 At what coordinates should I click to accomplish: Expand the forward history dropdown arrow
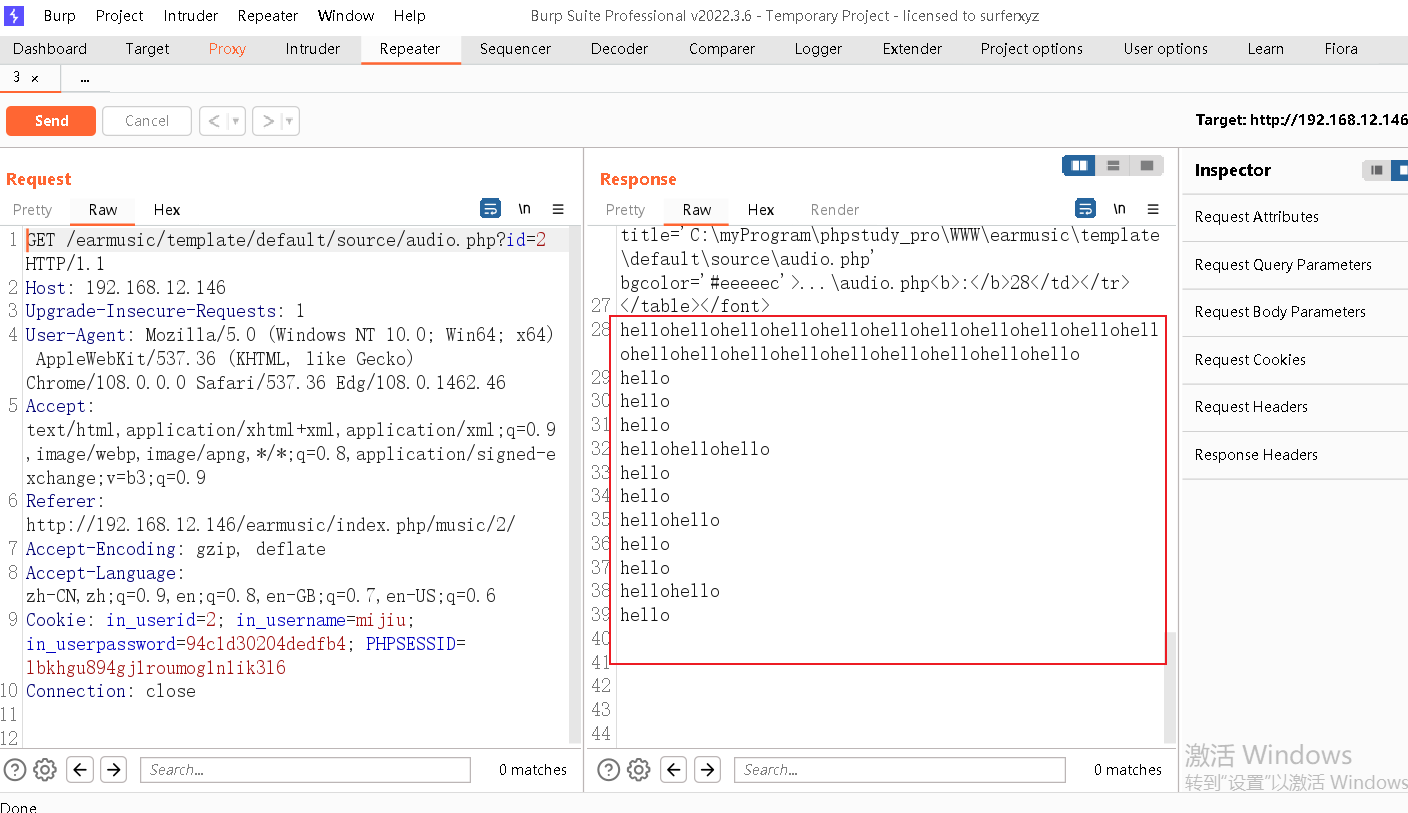click(290, 121)
